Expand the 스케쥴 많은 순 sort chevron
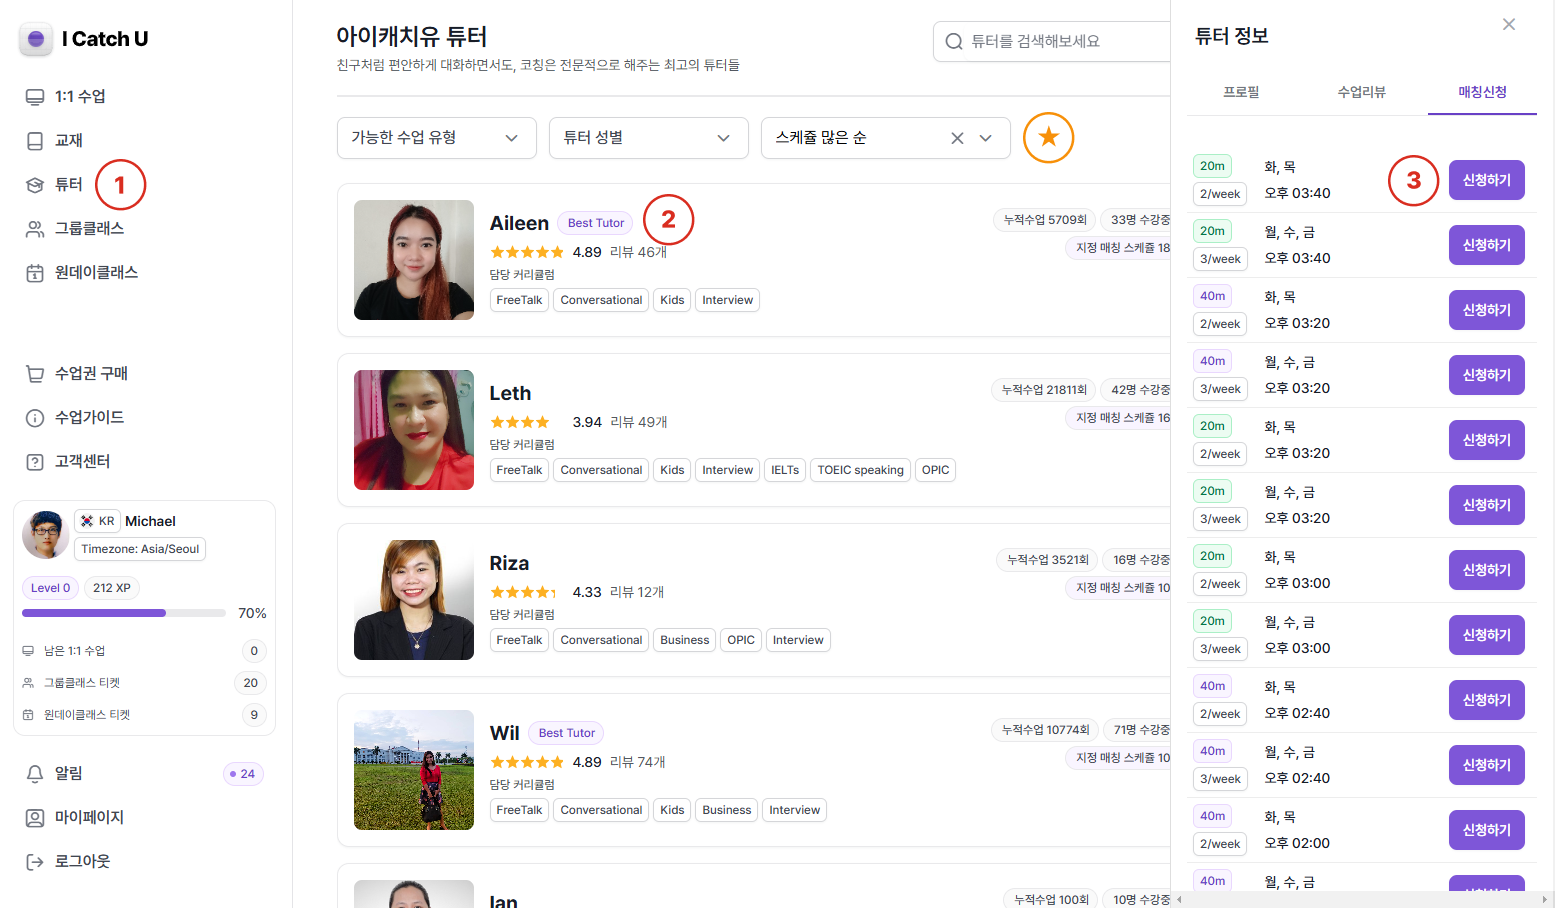This screenshot has height=908, width=1555. click(x=986, y=138)
